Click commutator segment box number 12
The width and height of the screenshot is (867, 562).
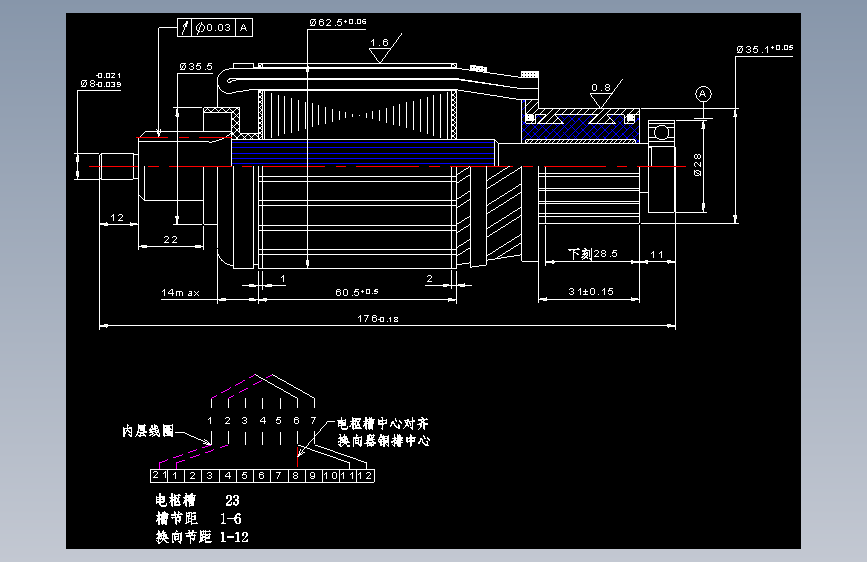coord(365,476)
